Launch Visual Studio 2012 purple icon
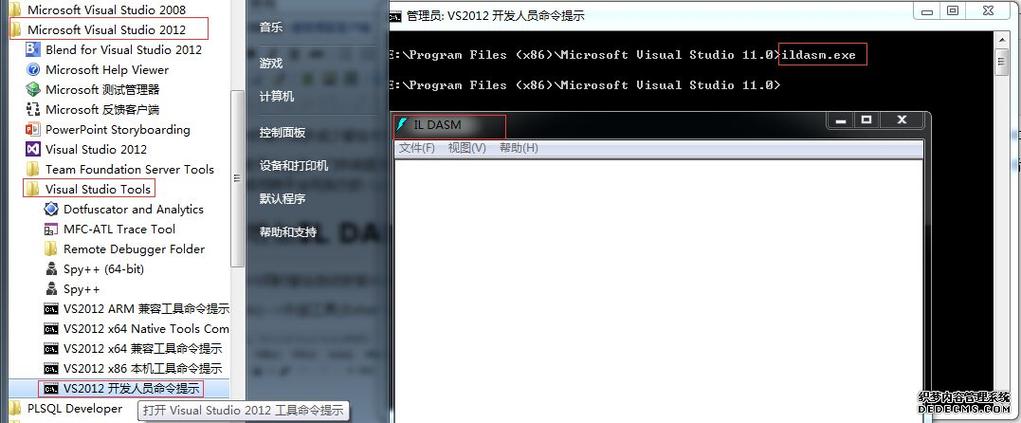The image size is (1021, 423). pyautogui.click(x=33, y=149)
